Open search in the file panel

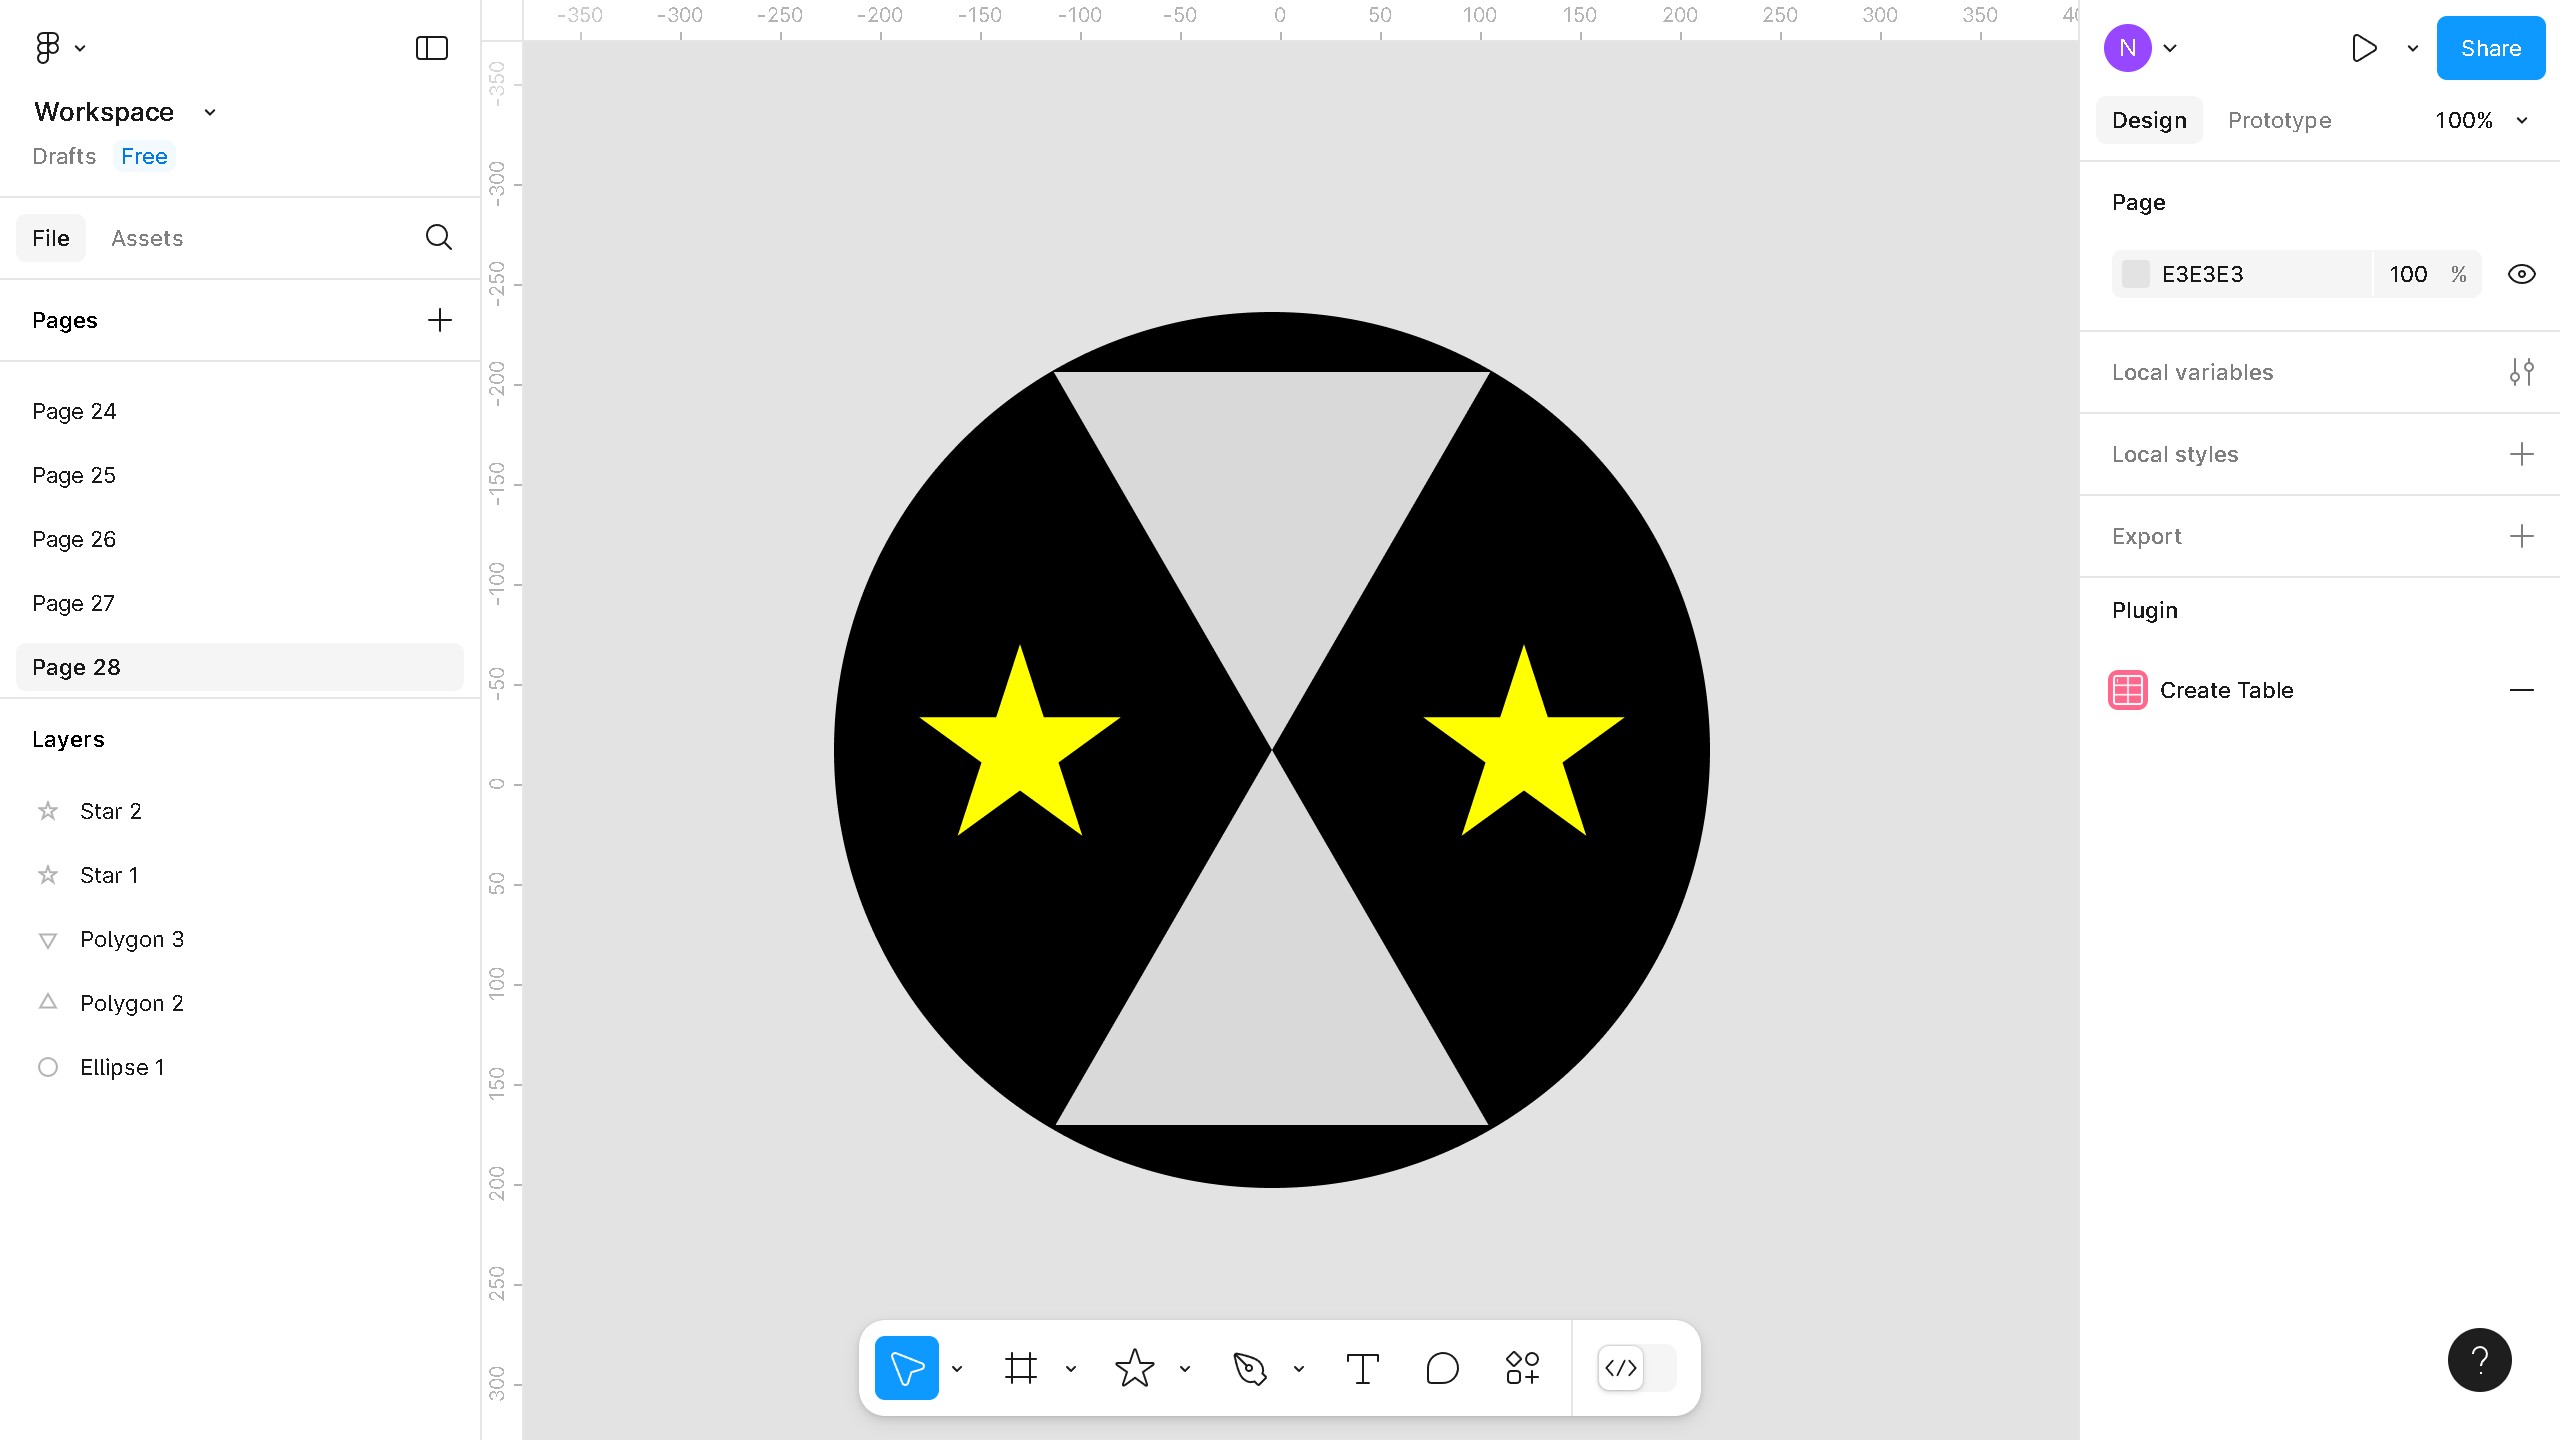tap(438, 237)
